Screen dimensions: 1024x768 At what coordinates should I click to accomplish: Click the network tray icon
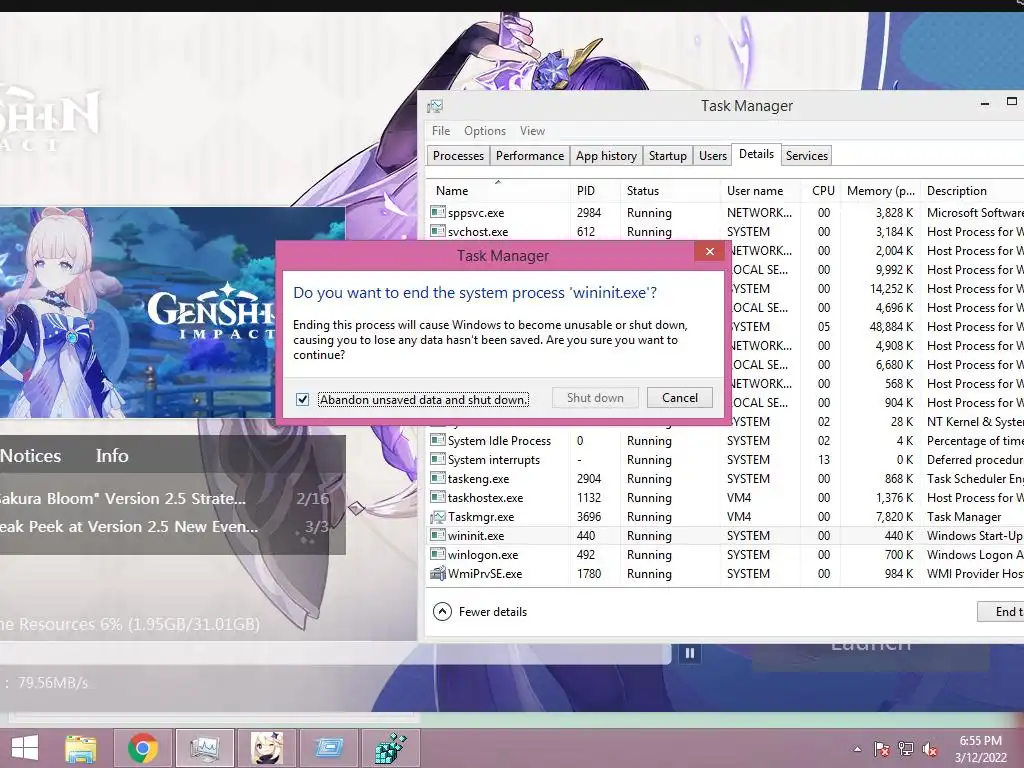click(x=906, y=749)
